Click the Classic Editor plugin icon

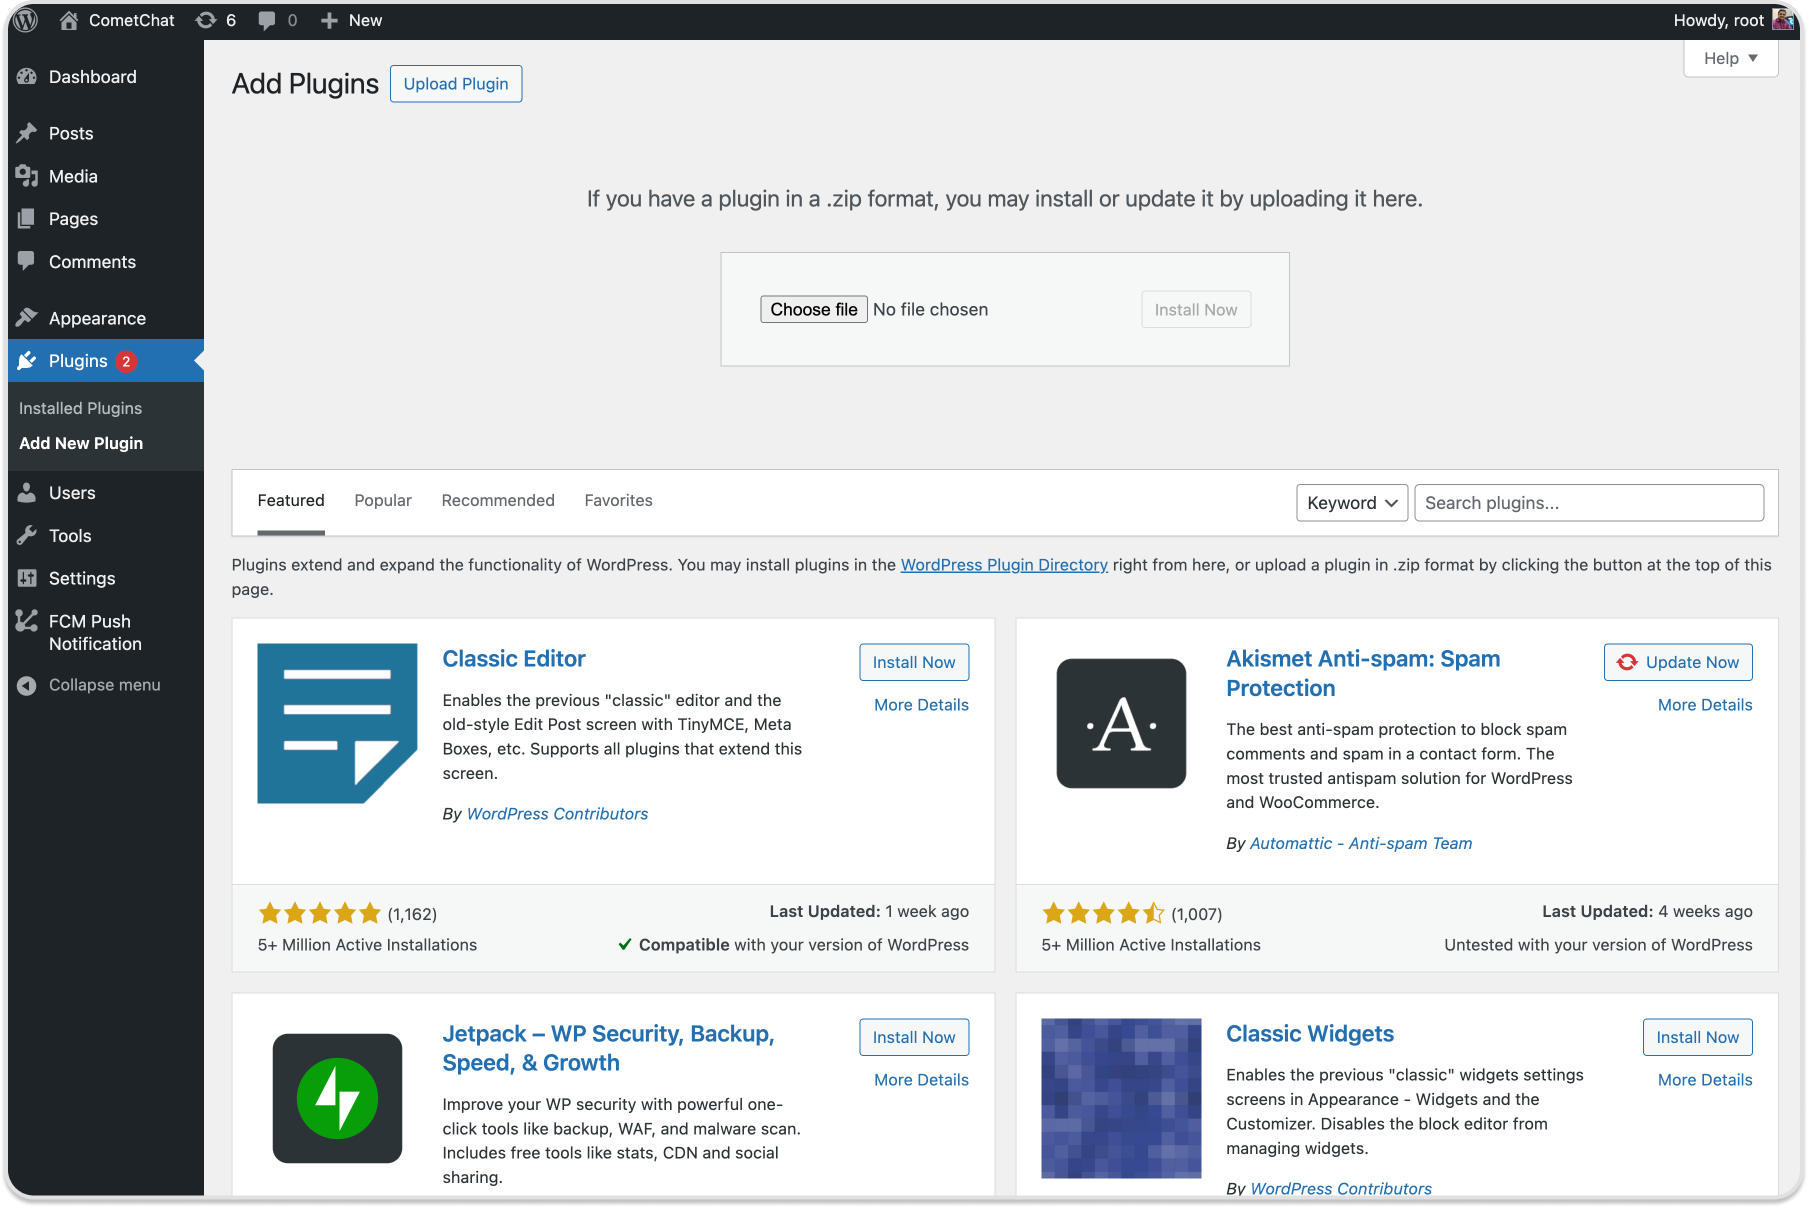pos(337,723)
